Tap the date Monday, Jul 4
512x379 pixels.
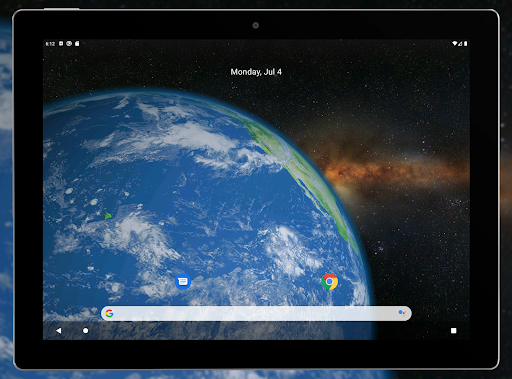(256, 72)
